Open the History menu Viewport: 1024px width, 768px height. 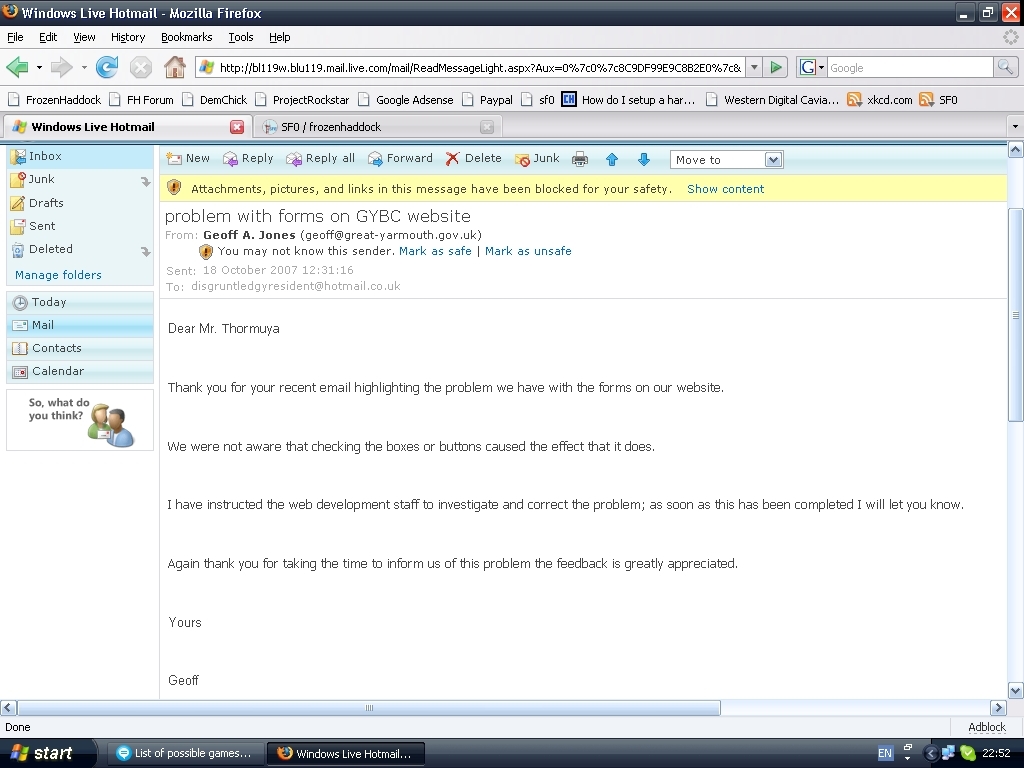(128, 37)
